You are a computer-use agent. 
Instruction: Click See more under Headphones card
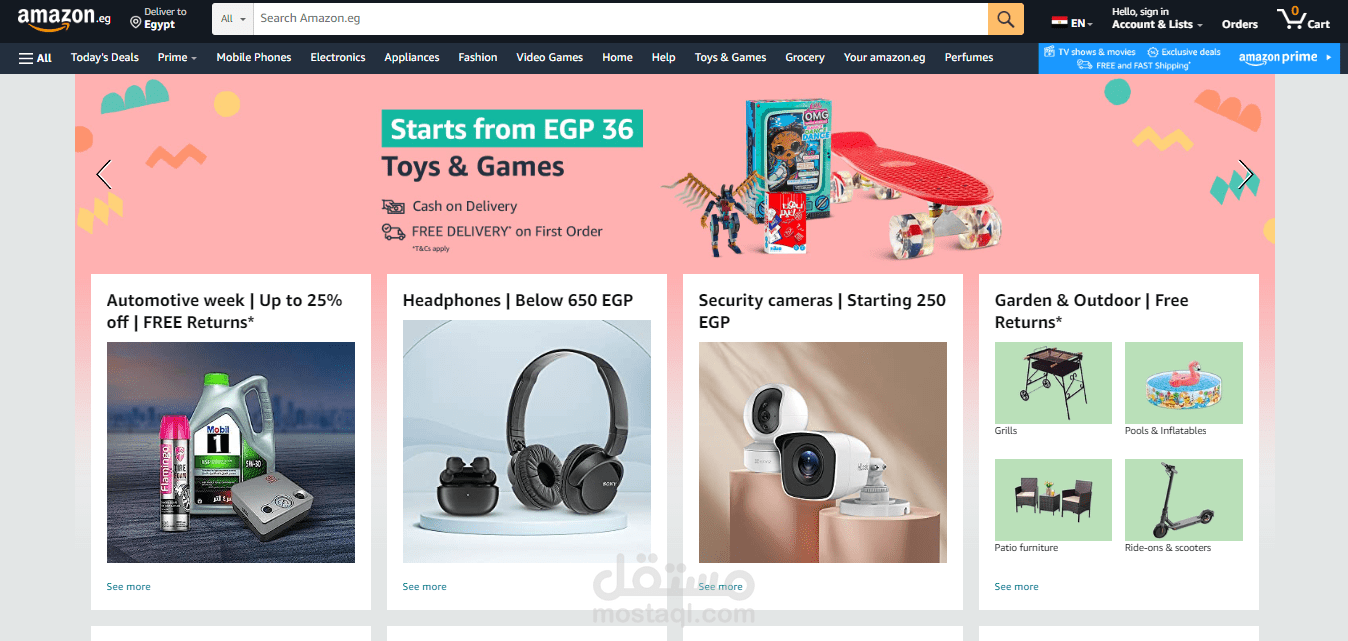pyautogui.click(x=424, y=587)
